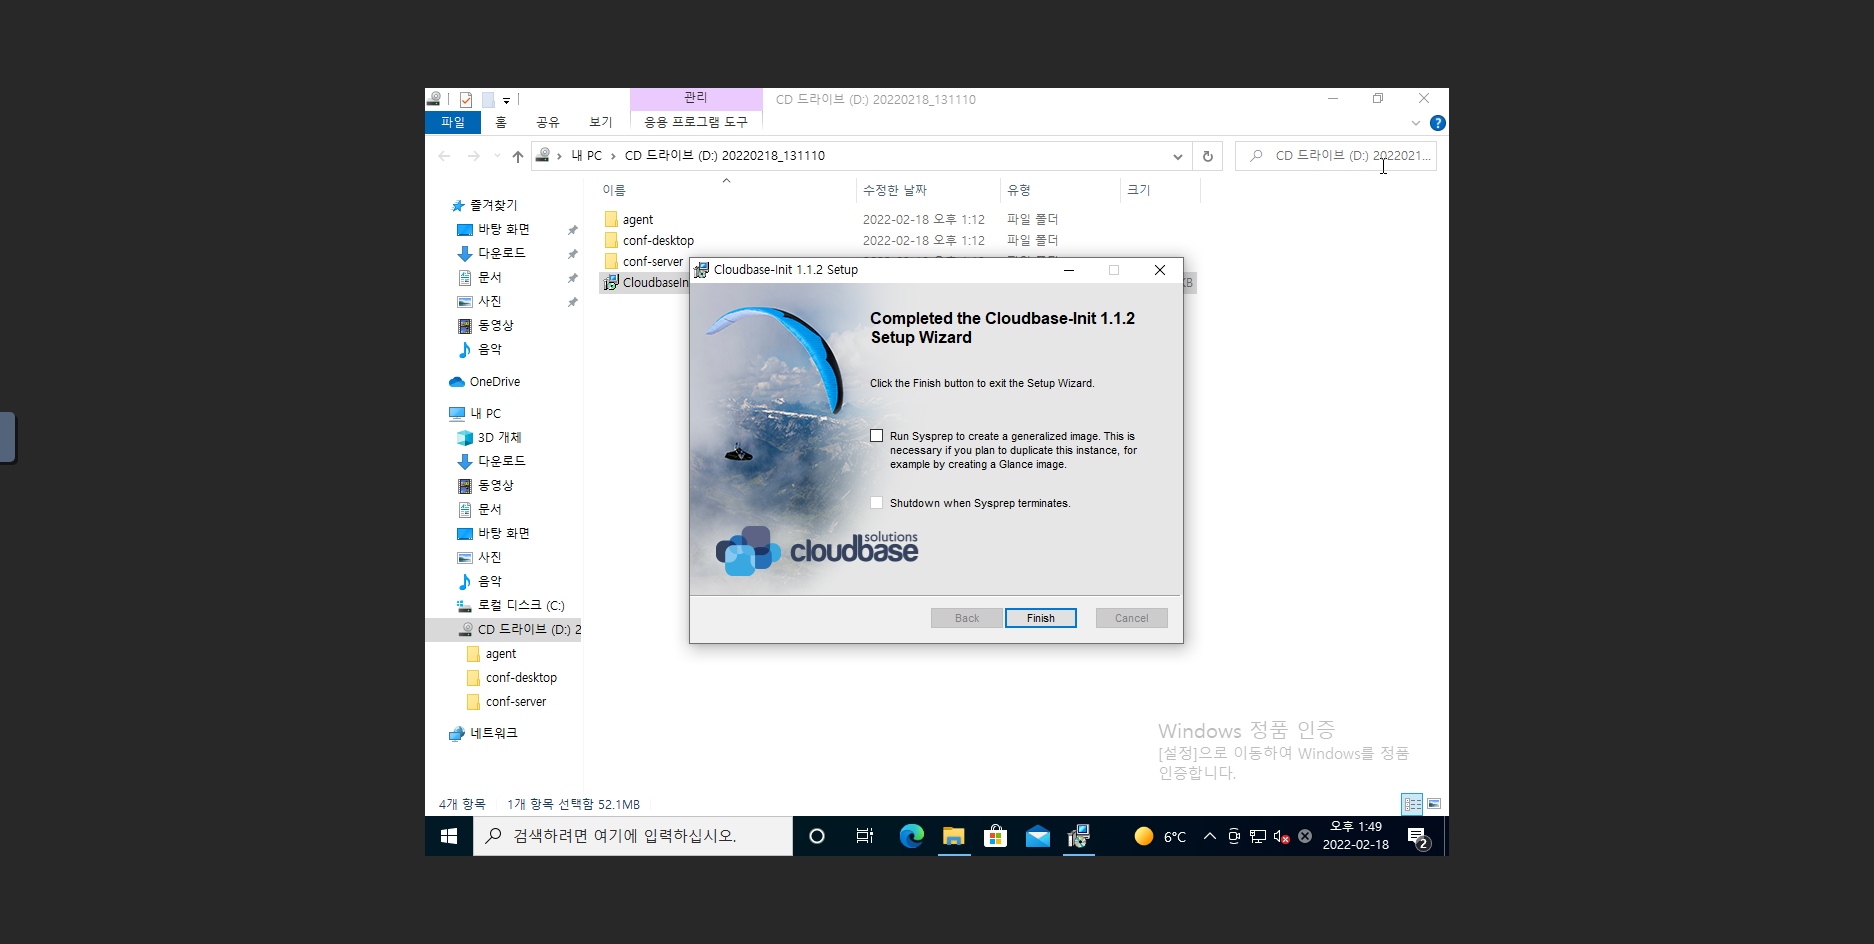
Task: Sort by the 크기 column header
Action: tap(1139, 190)
